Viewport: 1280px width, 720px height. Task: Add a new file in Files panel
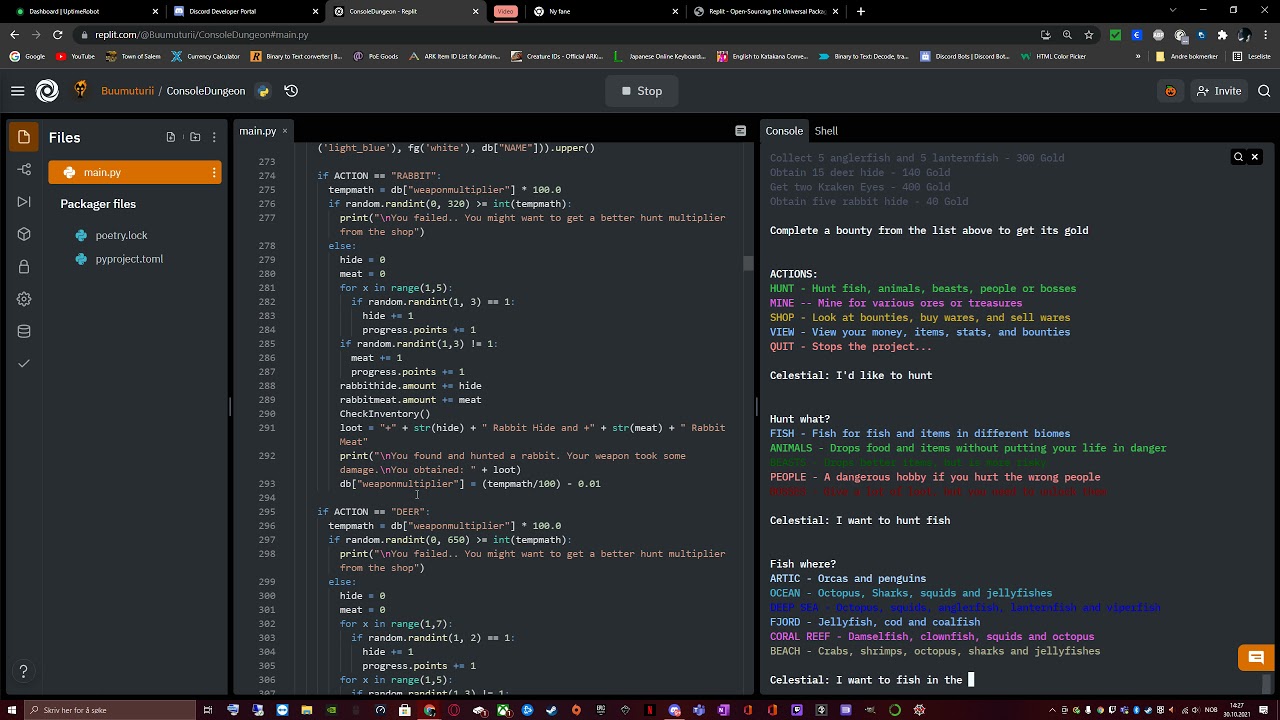coord(171,137)
